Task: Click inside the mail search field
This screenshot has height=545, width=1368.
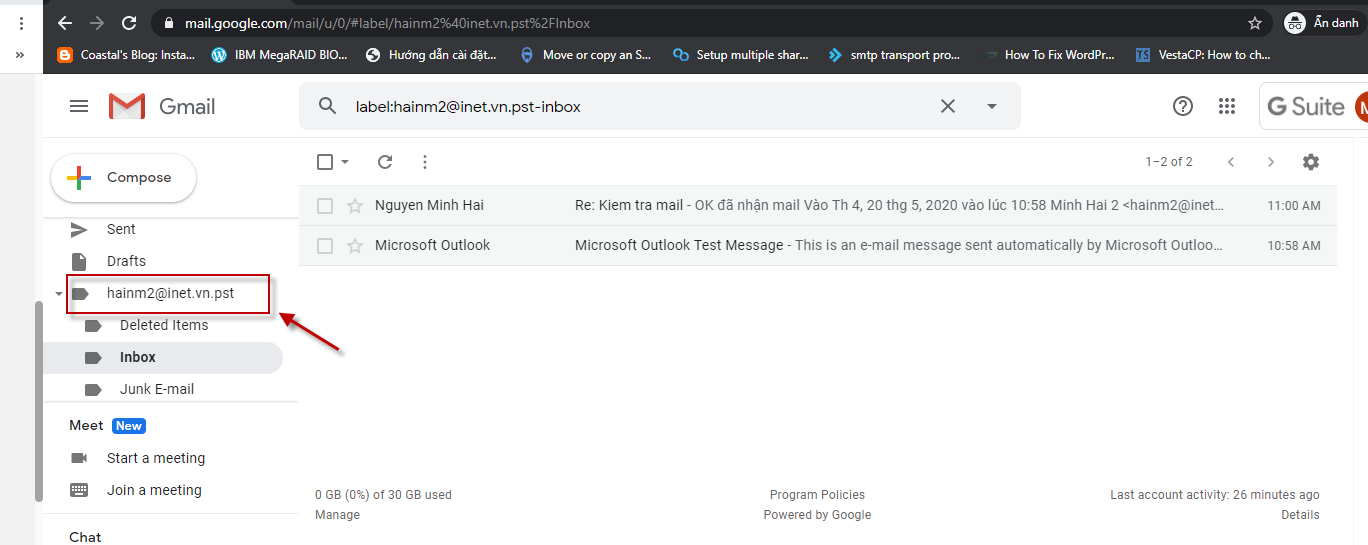Action: pyautogui.click(x=640, y=106)
